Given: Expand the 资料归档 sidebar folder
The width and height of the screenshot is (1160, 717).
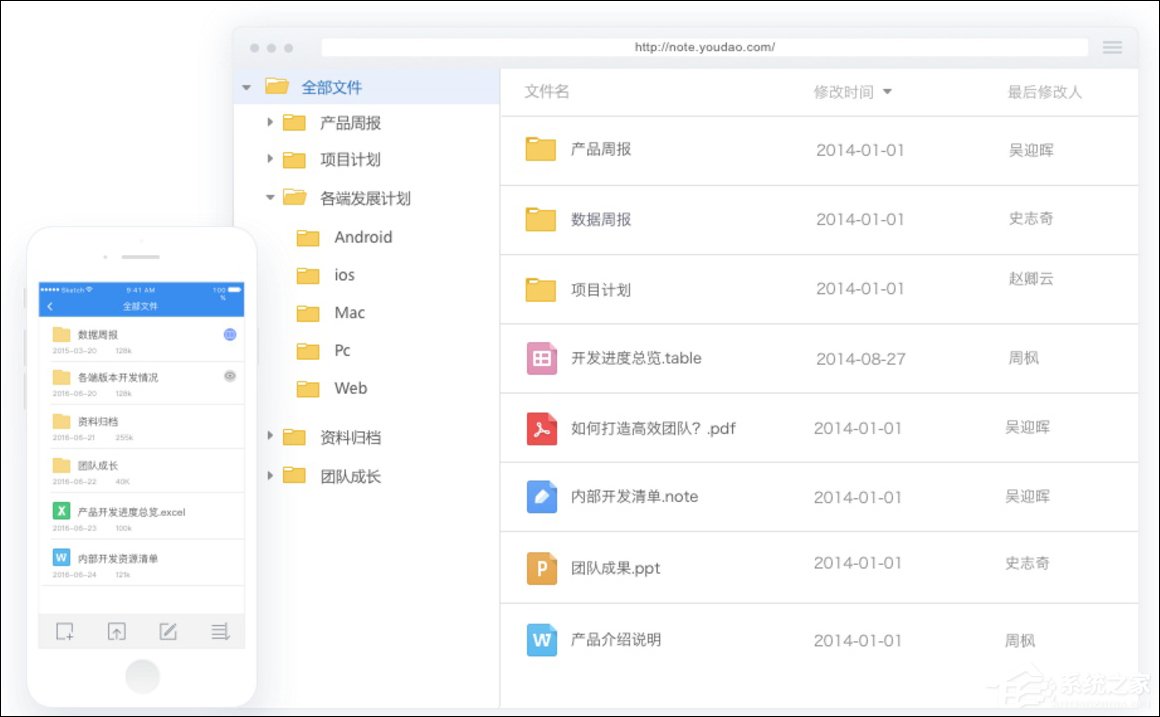Looking at the screenshot, I should (268, 436).
